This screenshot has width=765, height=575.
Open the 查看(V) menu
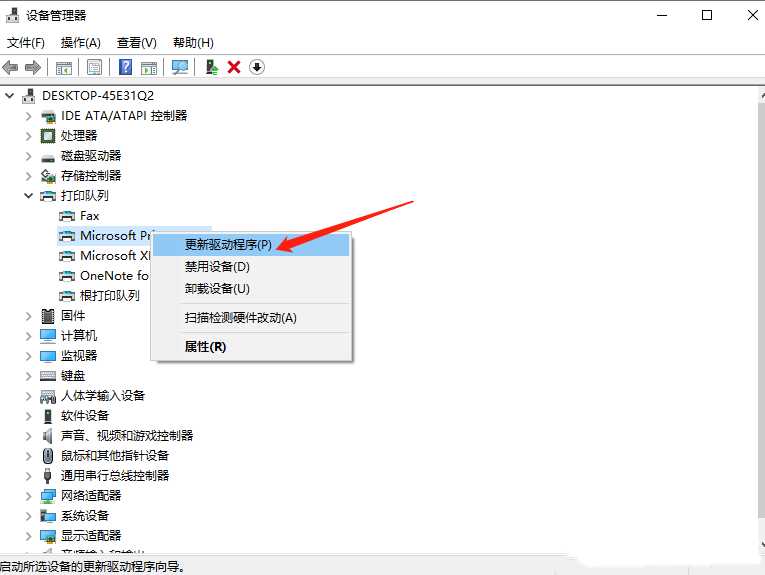tap(137, 43)
